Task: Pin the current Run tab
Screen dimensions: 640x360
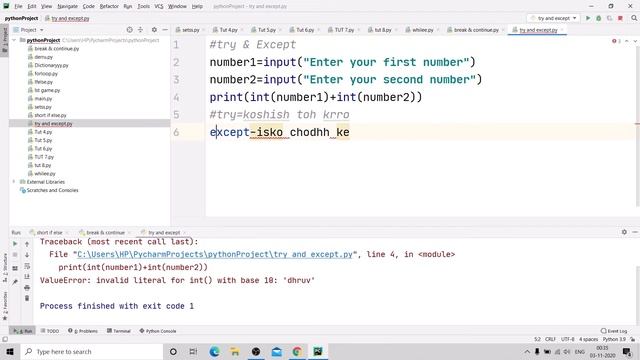Action: click(x=15, y=282)
